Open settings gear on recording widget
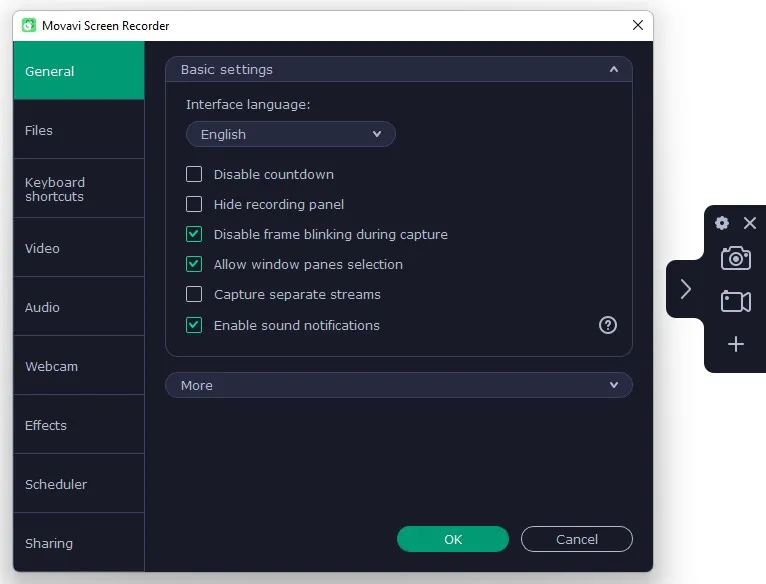The image size is (766, 584). click(722, 223)
